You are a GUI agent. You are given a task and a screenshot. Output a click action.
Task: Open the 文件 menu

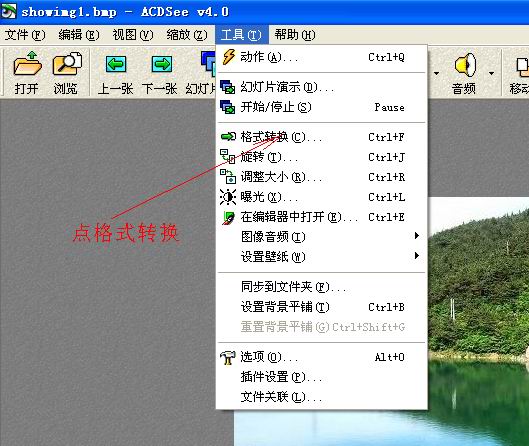pyautogui.click(x=25, y=35)
